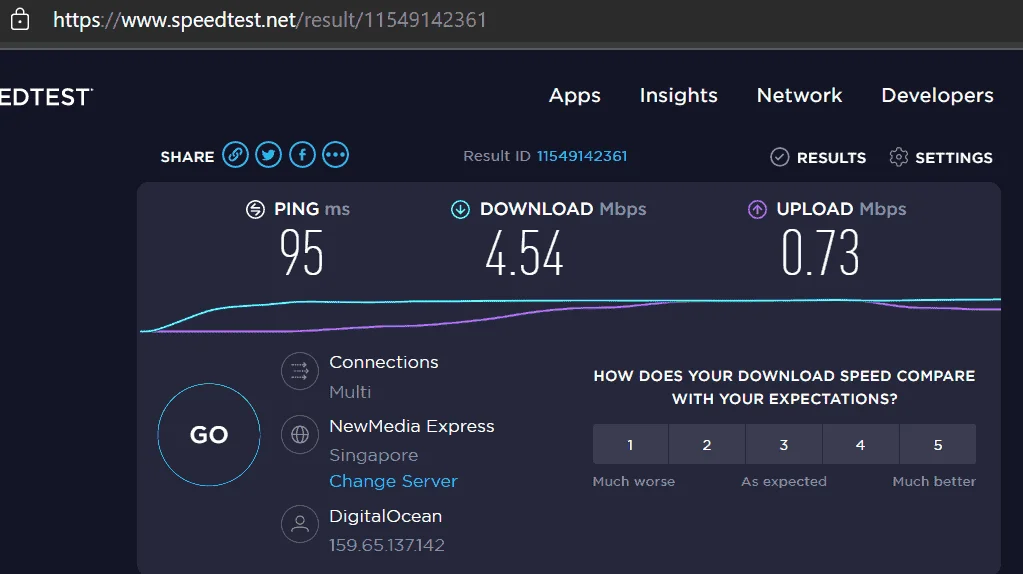
Task: Copy the share link icon
Action: [236, 155]
